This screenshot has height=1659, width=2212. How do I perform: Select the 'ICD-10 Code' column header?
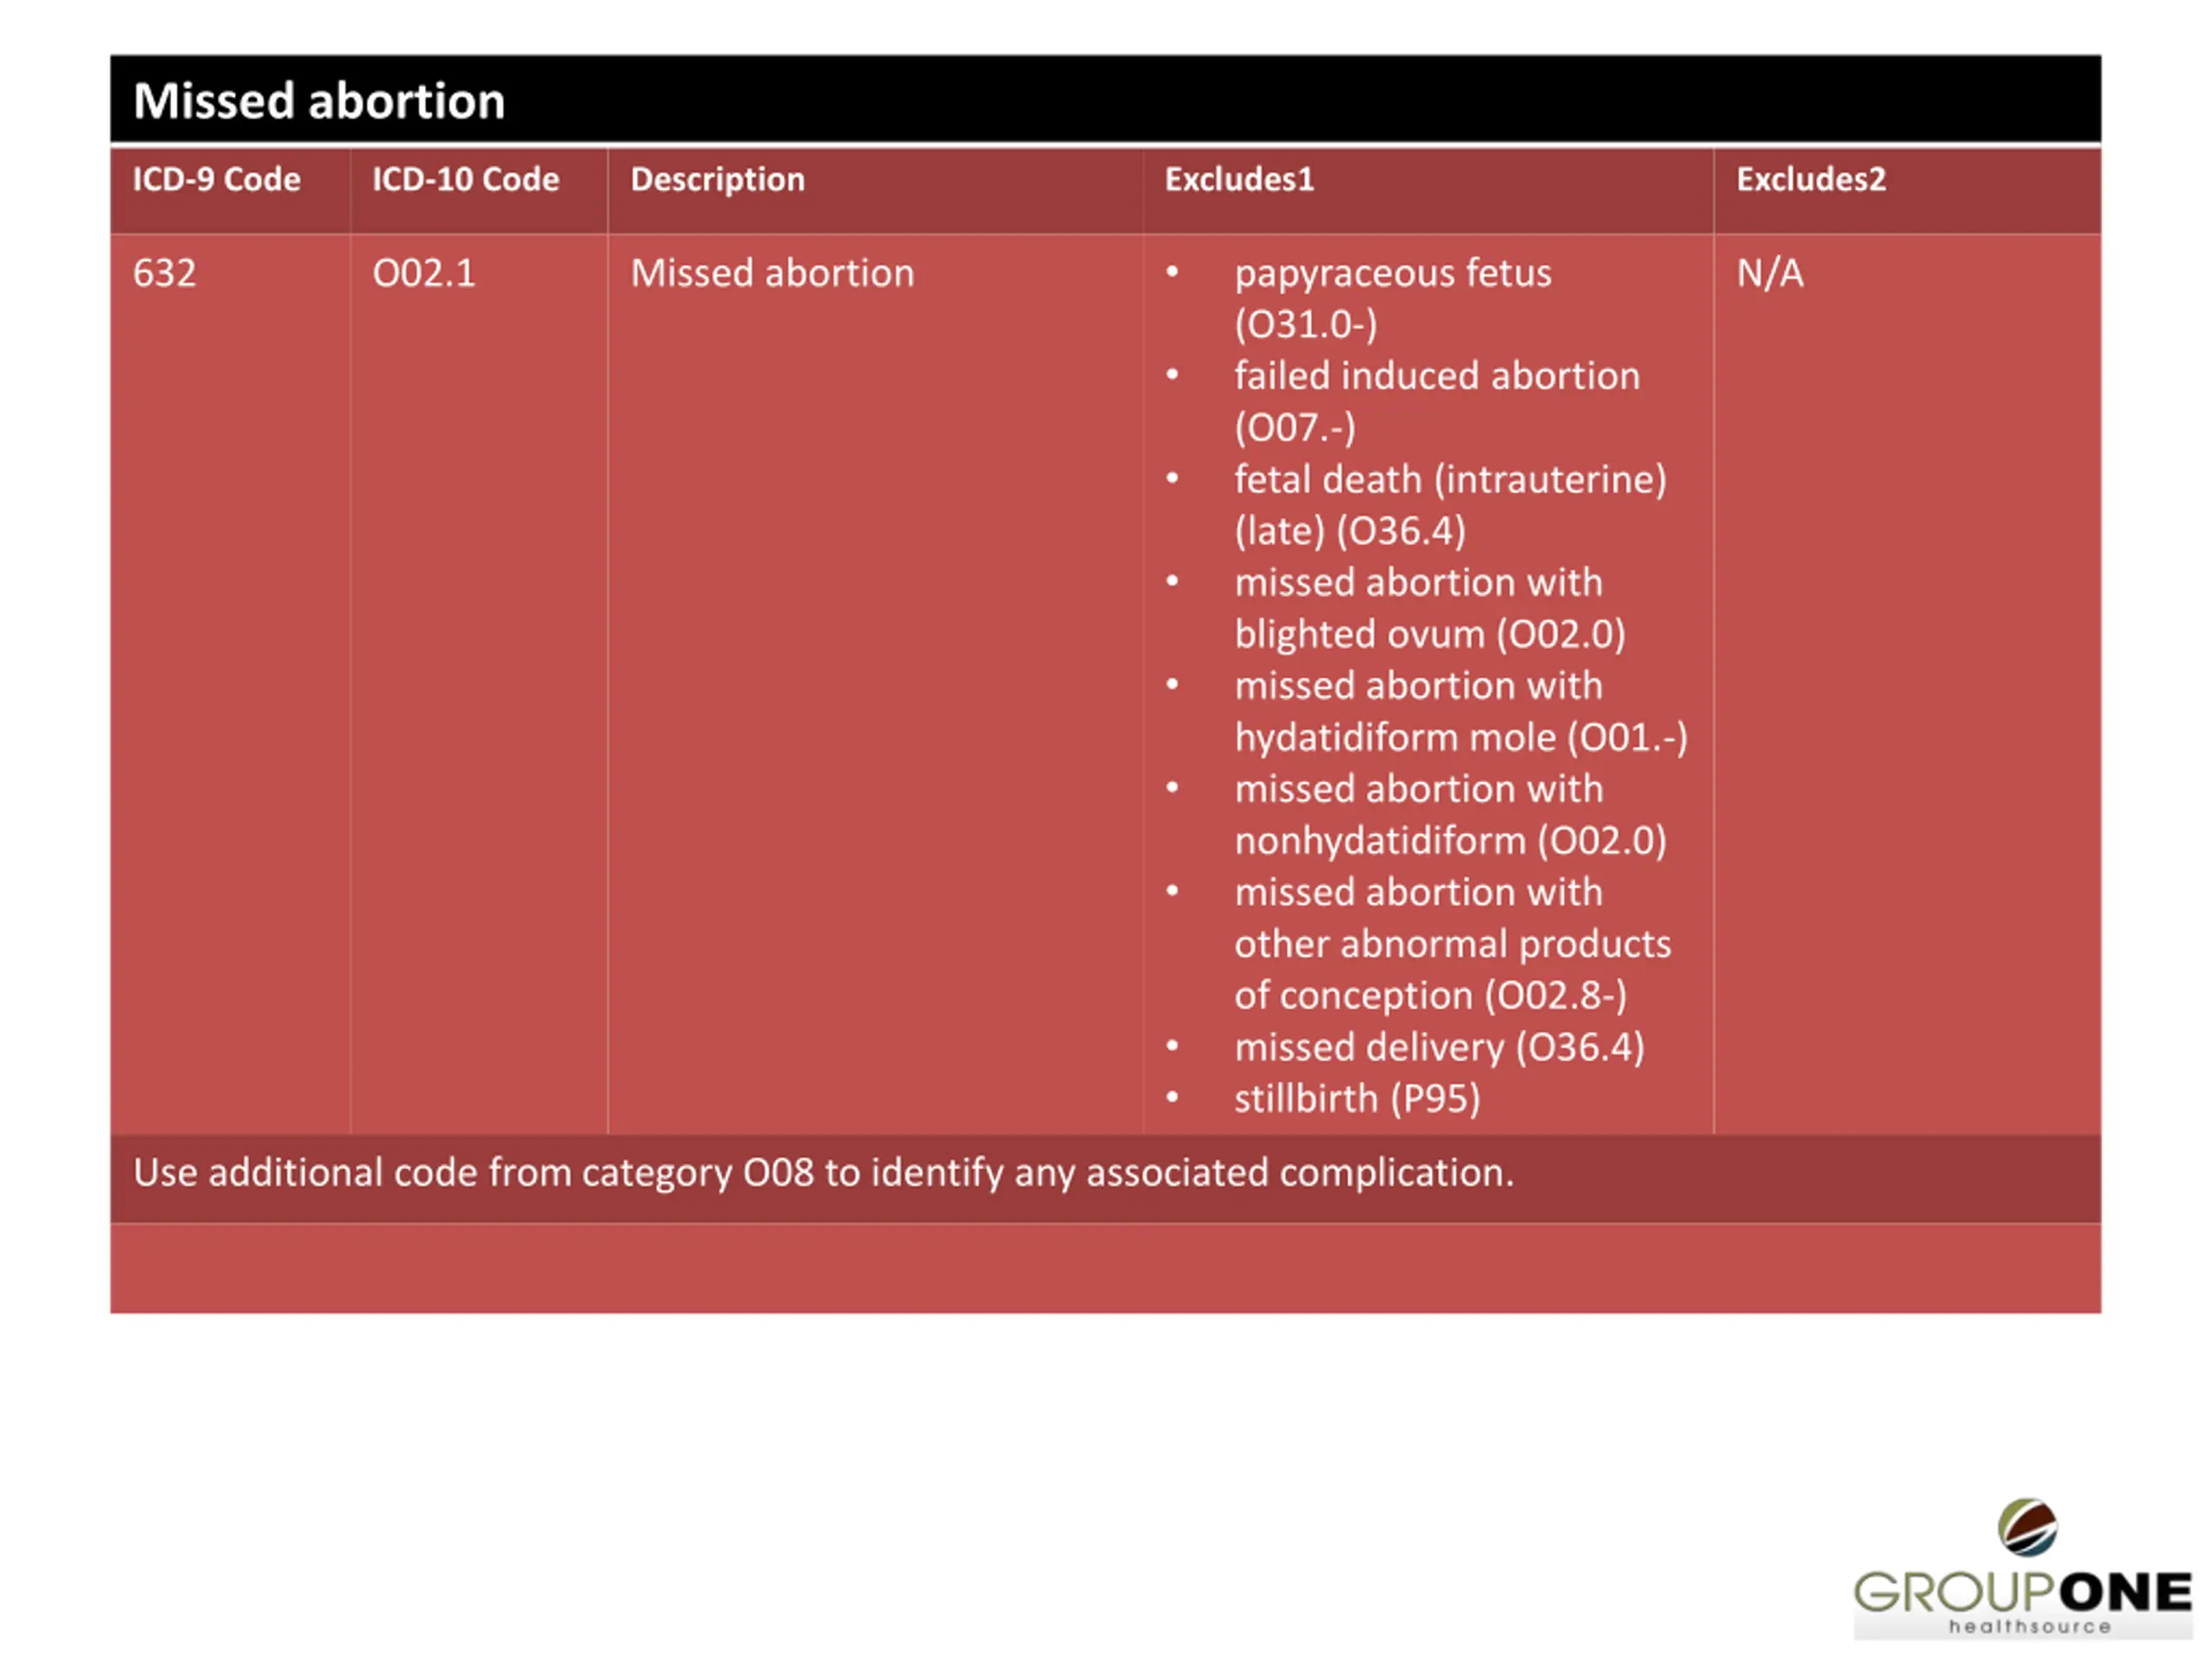coord(465,179)
